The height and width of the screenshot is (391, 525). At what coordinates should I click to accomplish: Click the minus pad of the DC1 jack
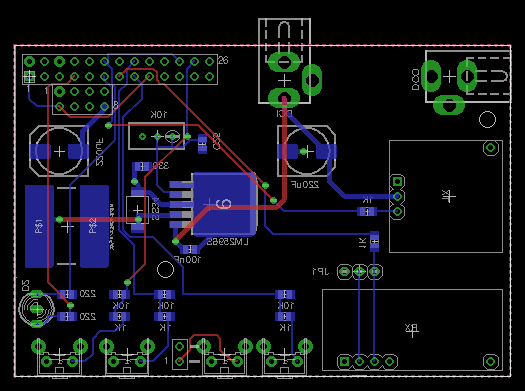click(x=284, y=62)
